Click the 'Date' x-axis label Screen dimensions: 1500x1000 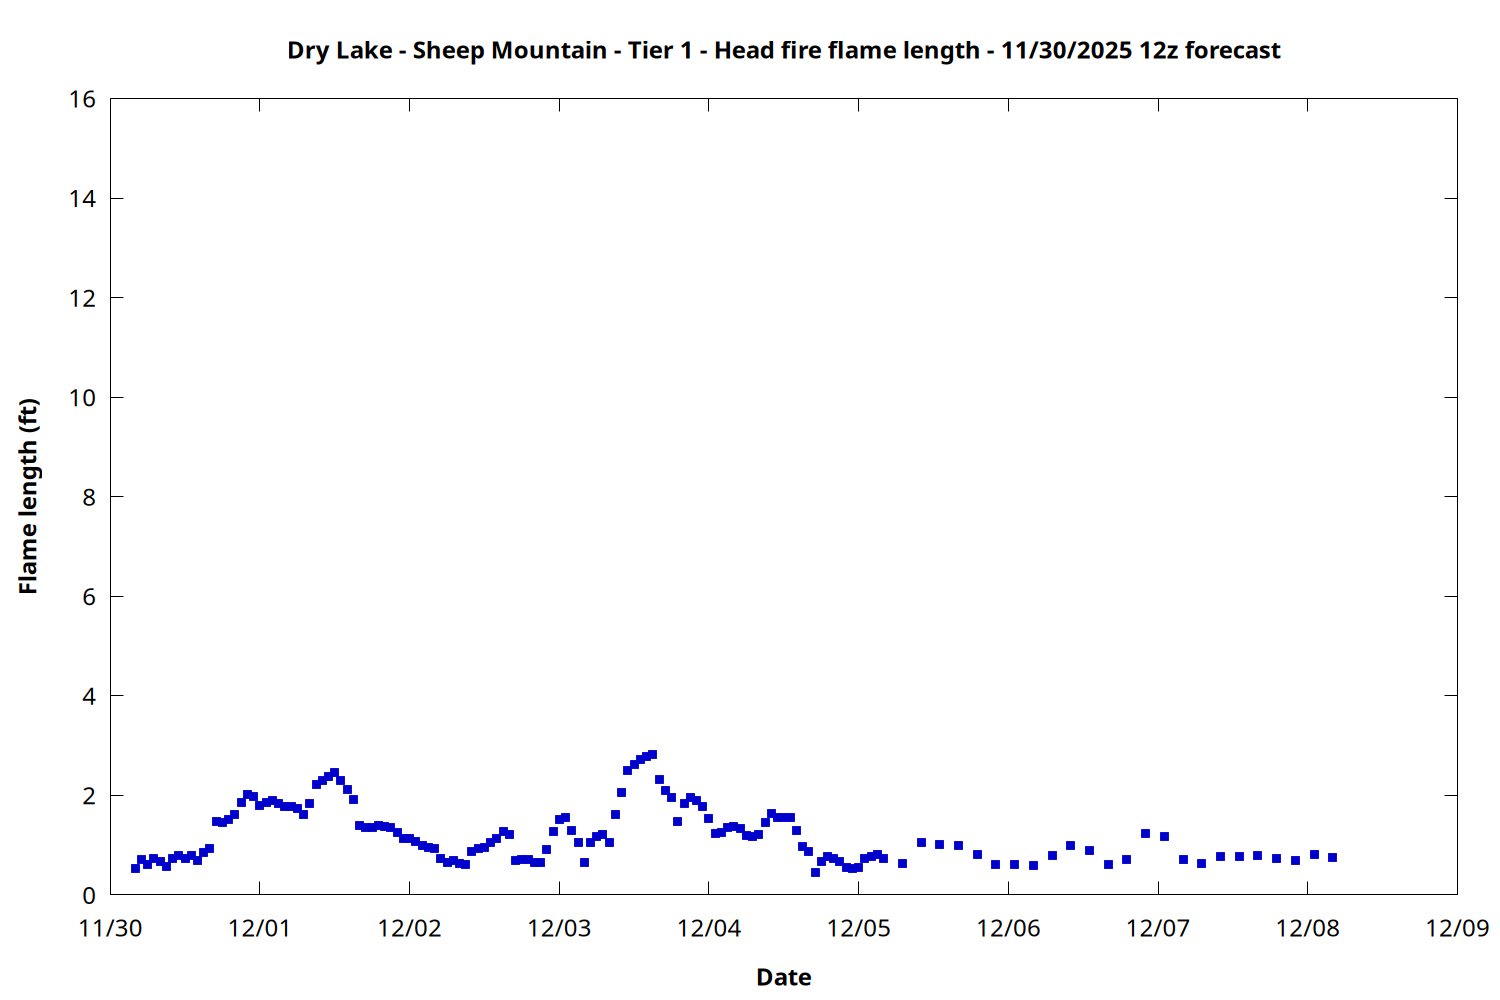783,977
